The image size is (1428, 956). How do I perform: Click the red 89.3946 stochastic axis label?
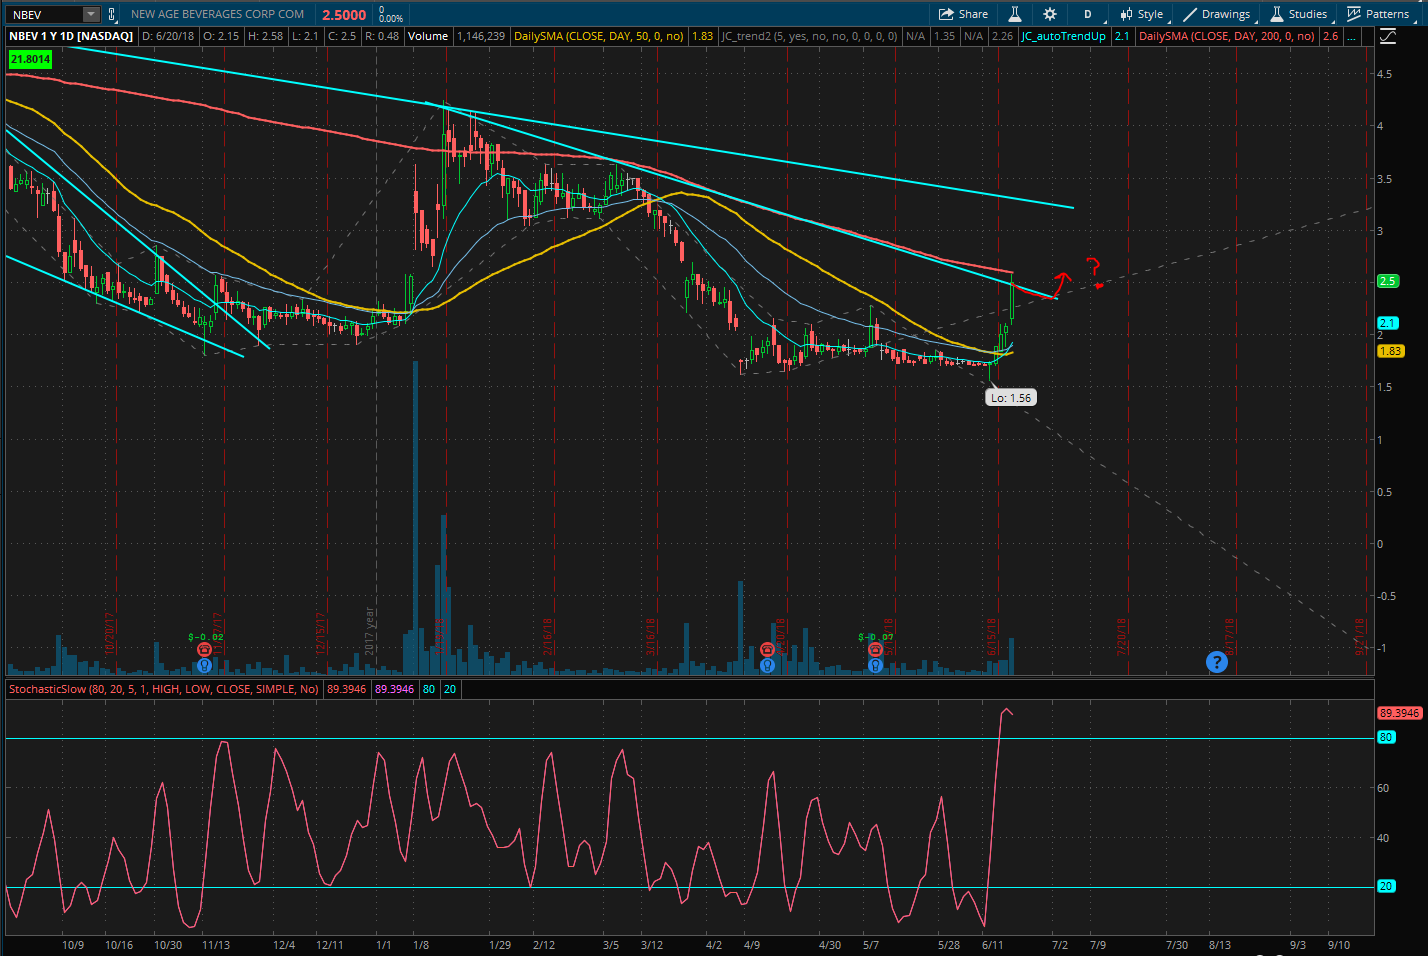1399,713
